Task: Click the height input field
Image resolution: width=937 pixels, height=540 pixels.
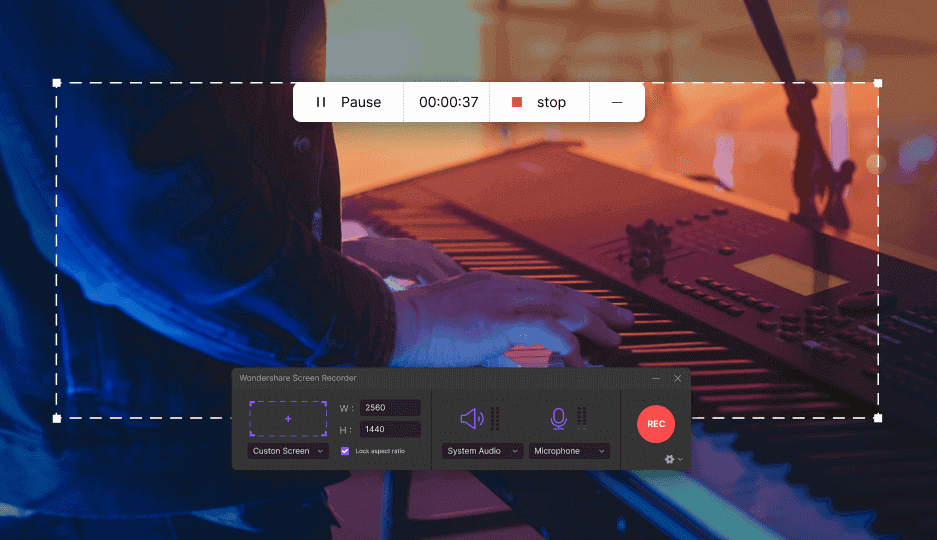Action: point(389,429)
